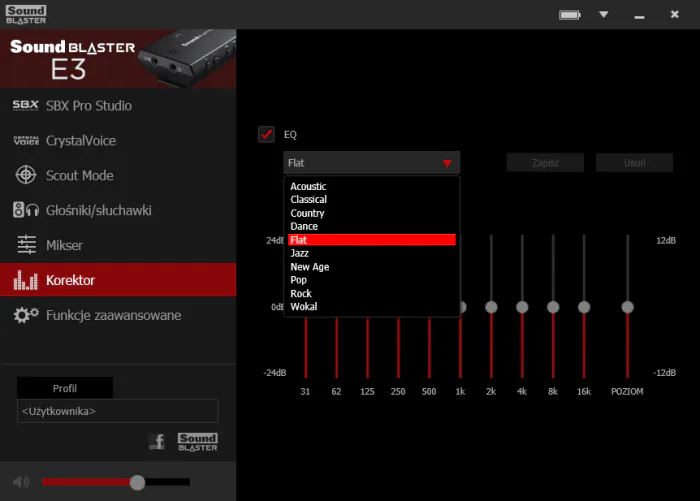Collapse the Flat preset dropdown arrow
Viewport: 700px width, 501px height.
point(447,163)
